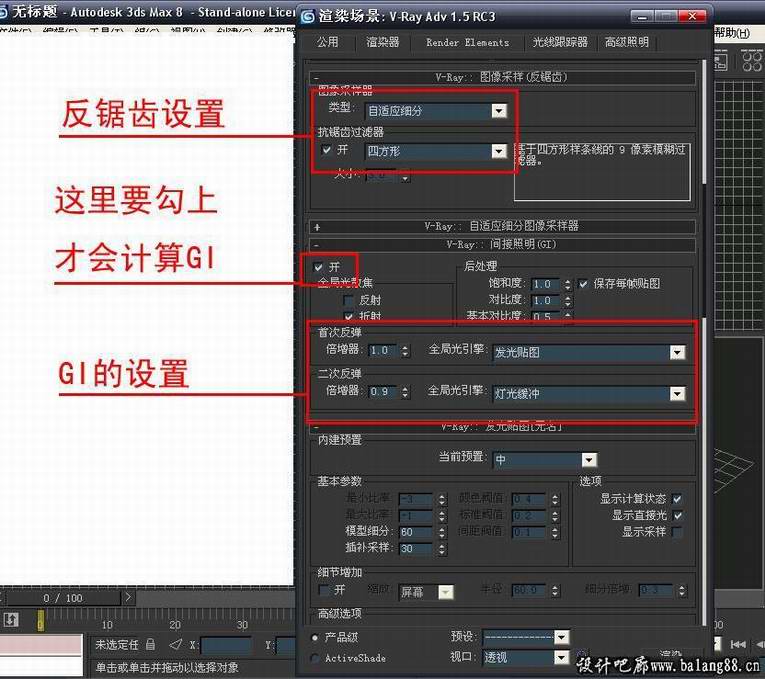Enable 显示采样 checkbox
The width and height of the screenshot is (765, 679).
pos(677,532)
